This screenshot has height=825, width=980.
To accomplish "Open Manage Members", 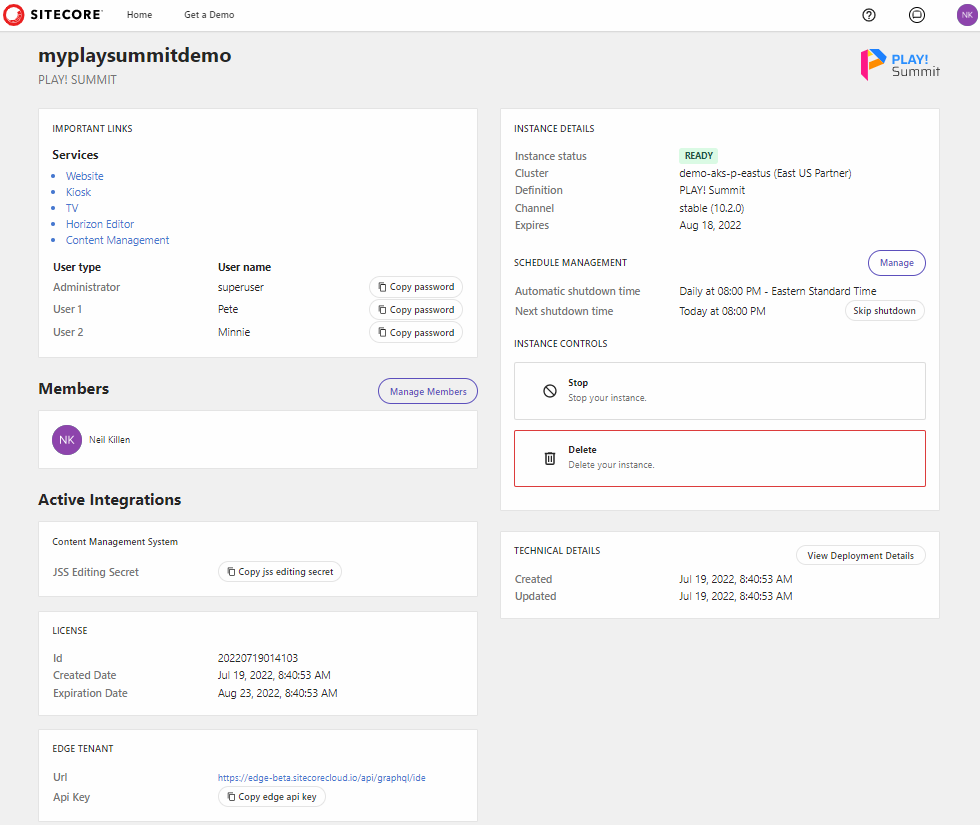I will tap(427, 390).
